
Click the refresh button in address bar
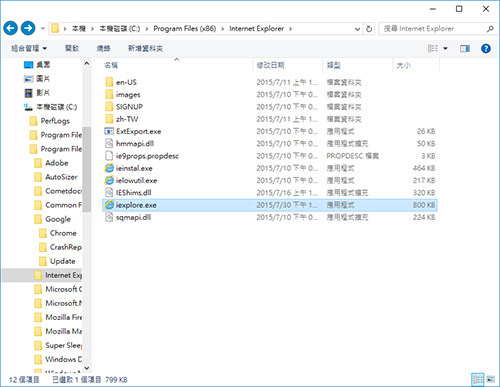point(369,29)
